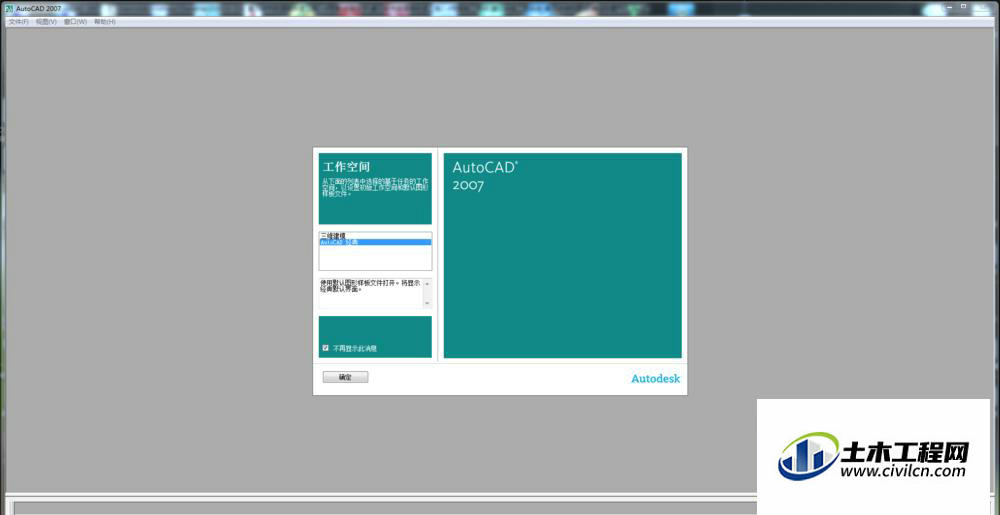
Task: Click description box scrollbar down arrow
Action: 427,303
